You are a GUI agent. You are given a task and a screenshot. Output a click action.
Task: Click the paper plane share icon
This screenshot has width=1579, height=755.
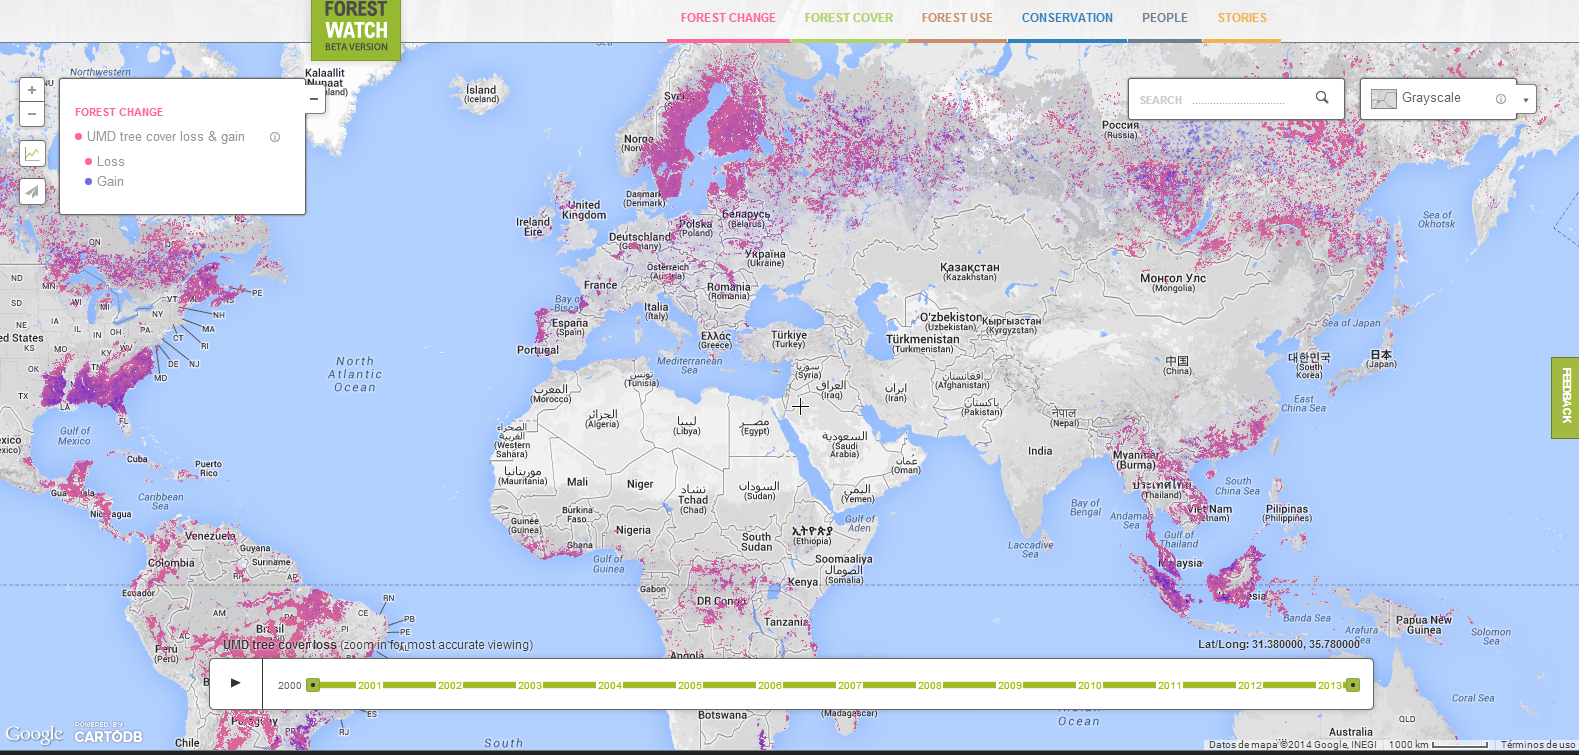33,191
